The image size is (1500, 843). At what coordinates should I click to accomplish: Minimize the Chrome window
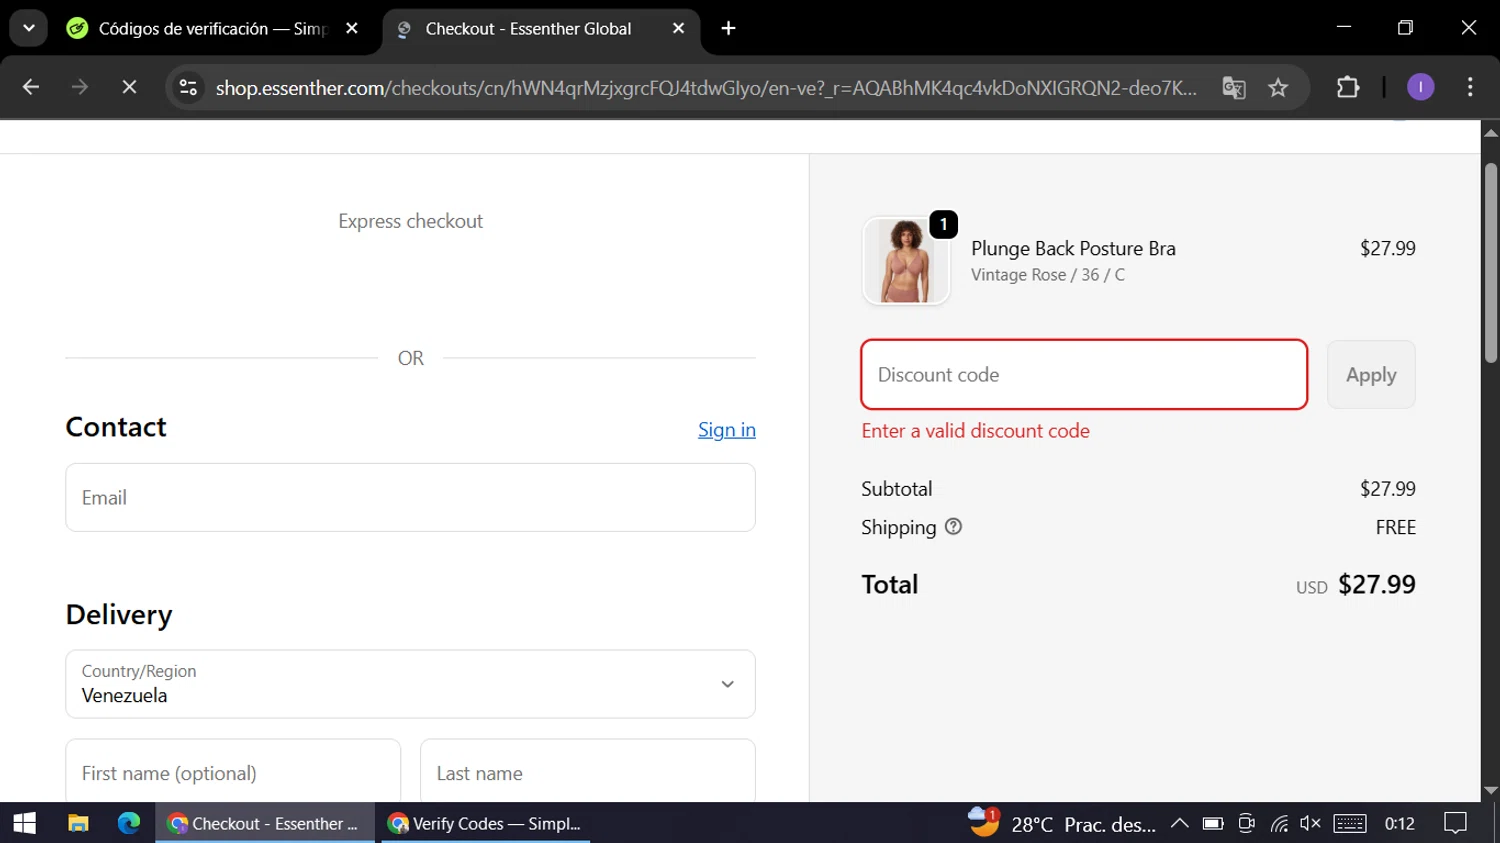pos(1344,27)
